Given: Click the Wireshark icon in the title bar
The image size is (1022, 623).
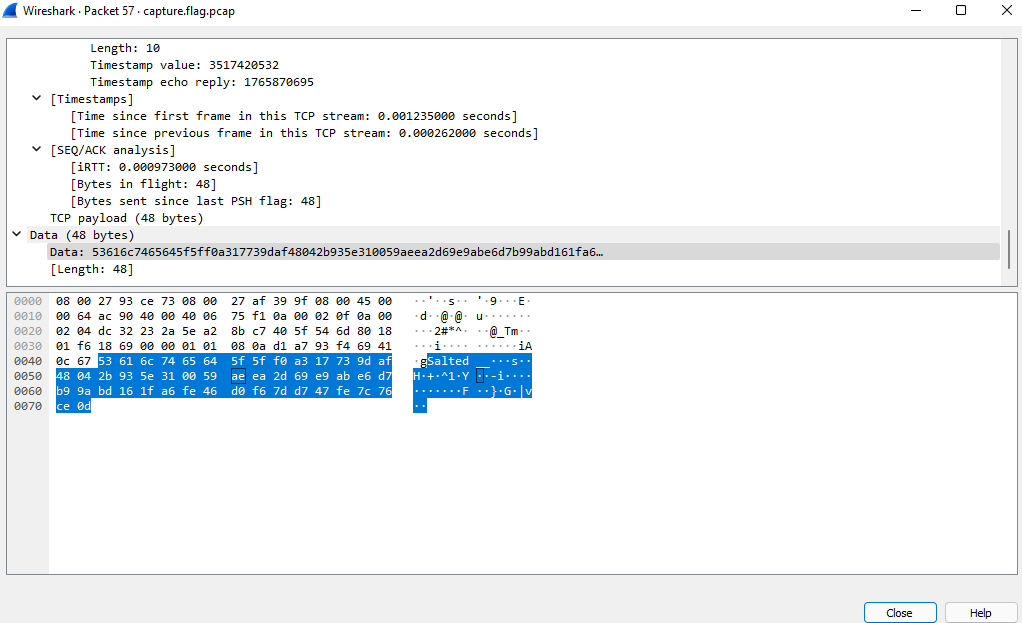Looking at the screenshot, I should [11, 10].
